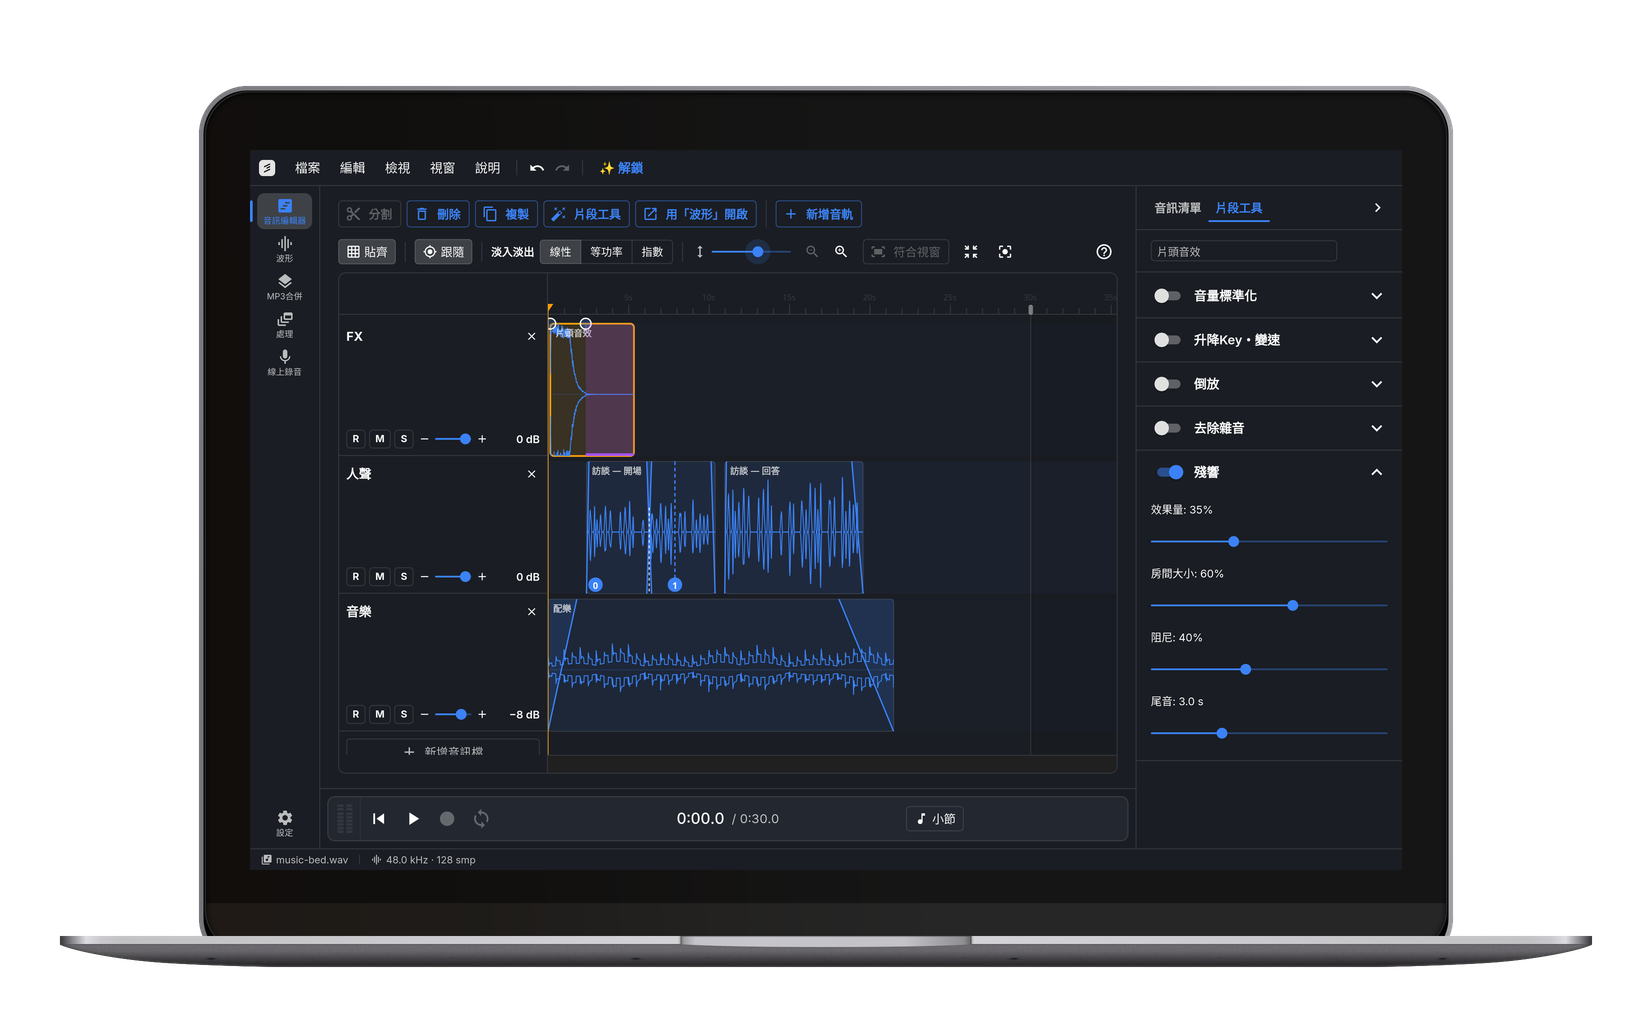Open 設定 settings gear

pyautogui.click(x=285, y=823)
